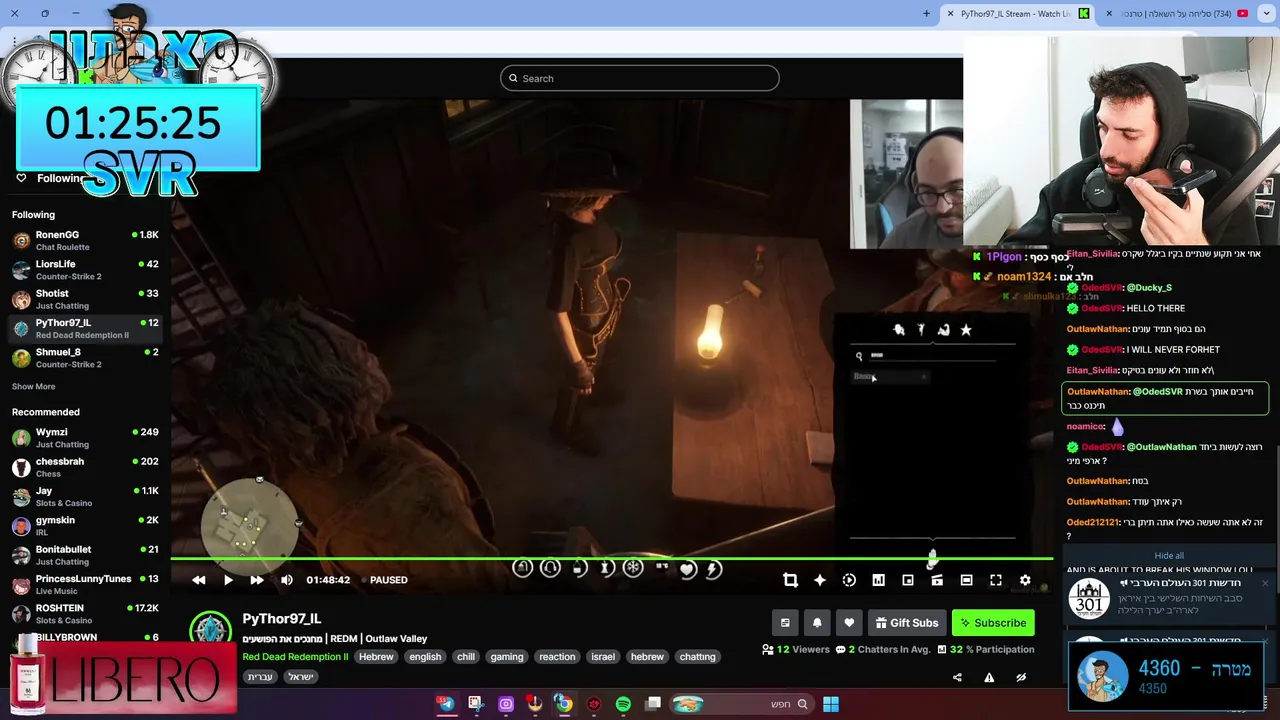1280x720 pixels.
Task: Open Snipping Tool from the taskbar
Action: tap(475, 704)
